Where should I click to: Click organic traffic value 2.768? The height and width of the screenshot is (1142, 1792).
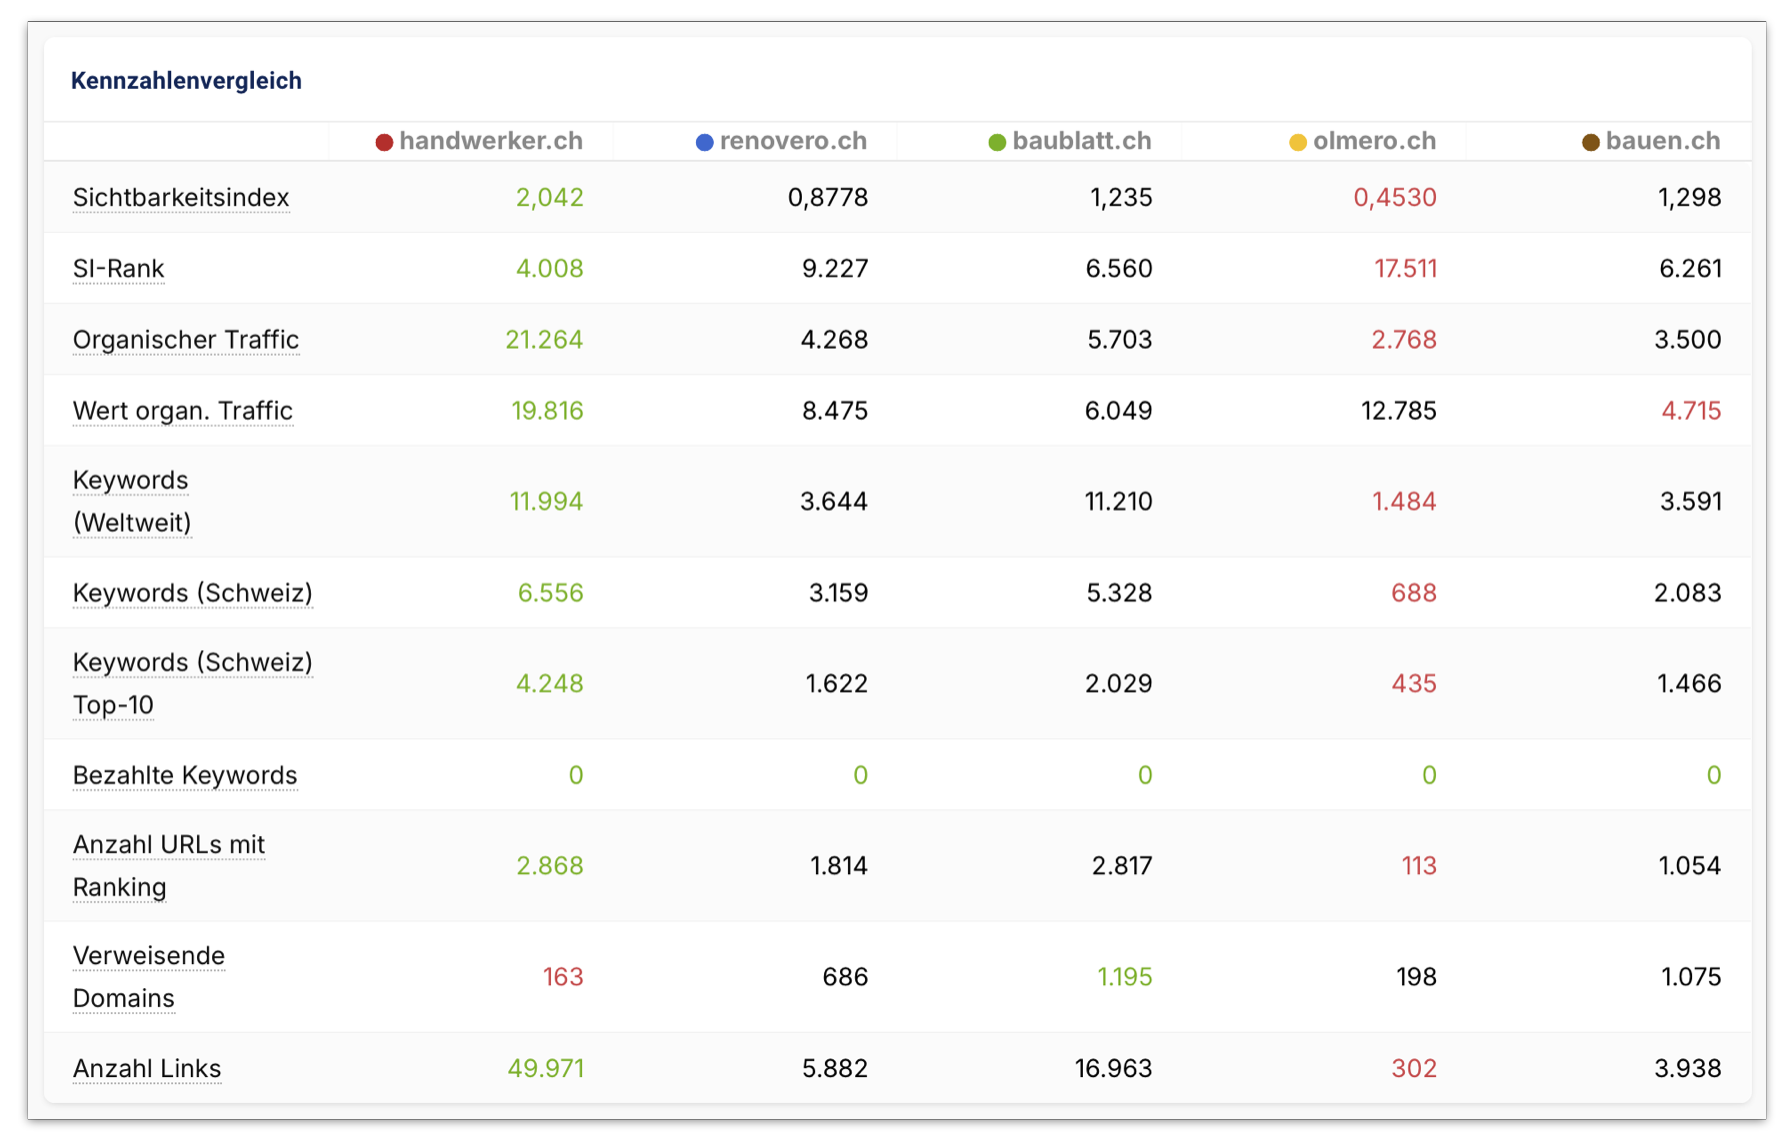[x=1404, y=340]
